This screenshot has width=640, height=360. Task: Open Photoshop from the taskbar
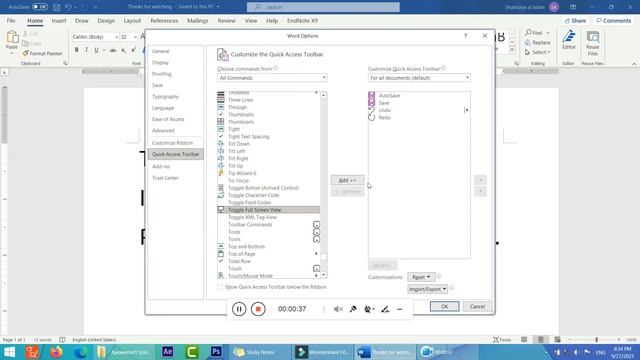(x=216, y=352)
